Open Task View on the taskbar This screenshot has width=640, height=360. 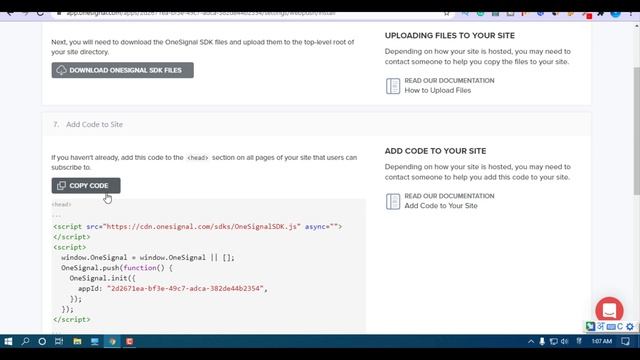click(59, 341)
